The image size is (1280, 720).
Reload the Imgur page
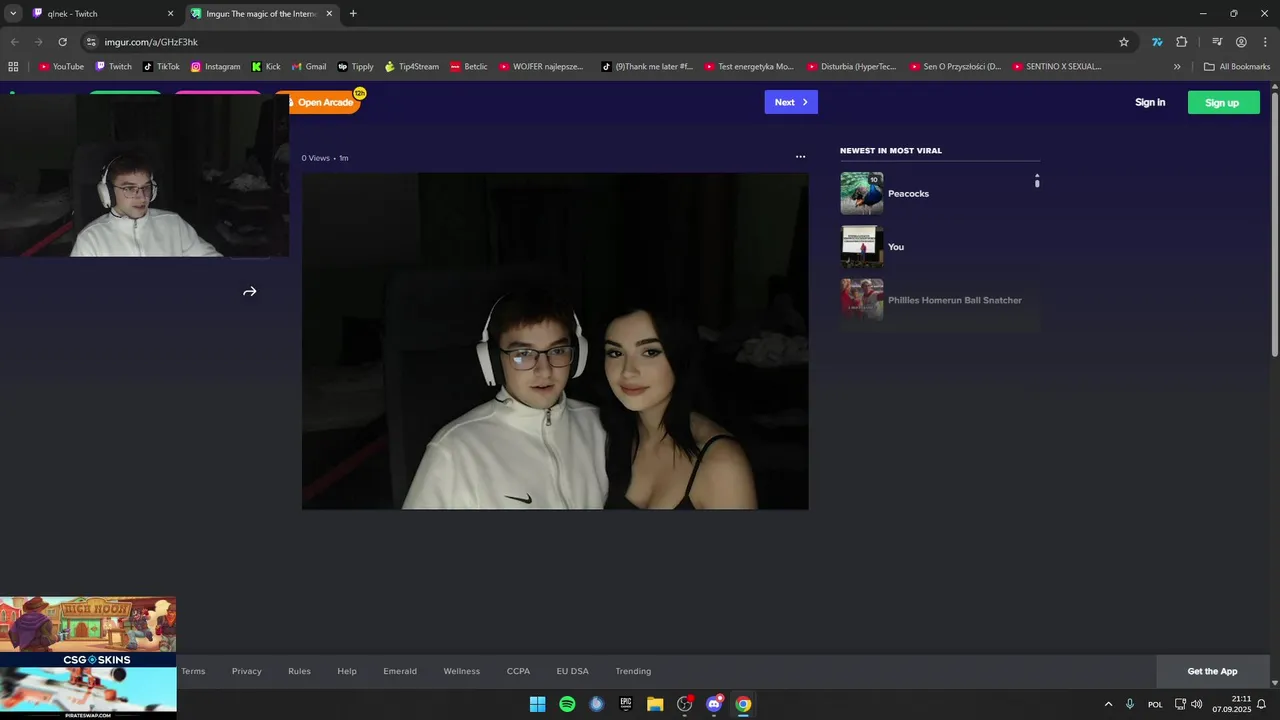62,42
